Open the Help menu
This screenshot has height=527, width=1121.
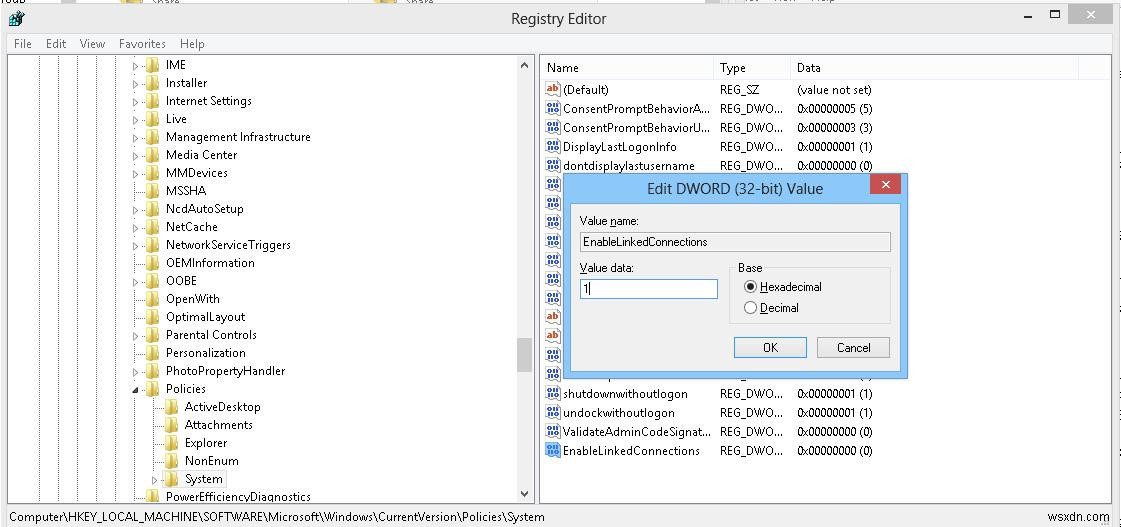click(x=192, y=44)
